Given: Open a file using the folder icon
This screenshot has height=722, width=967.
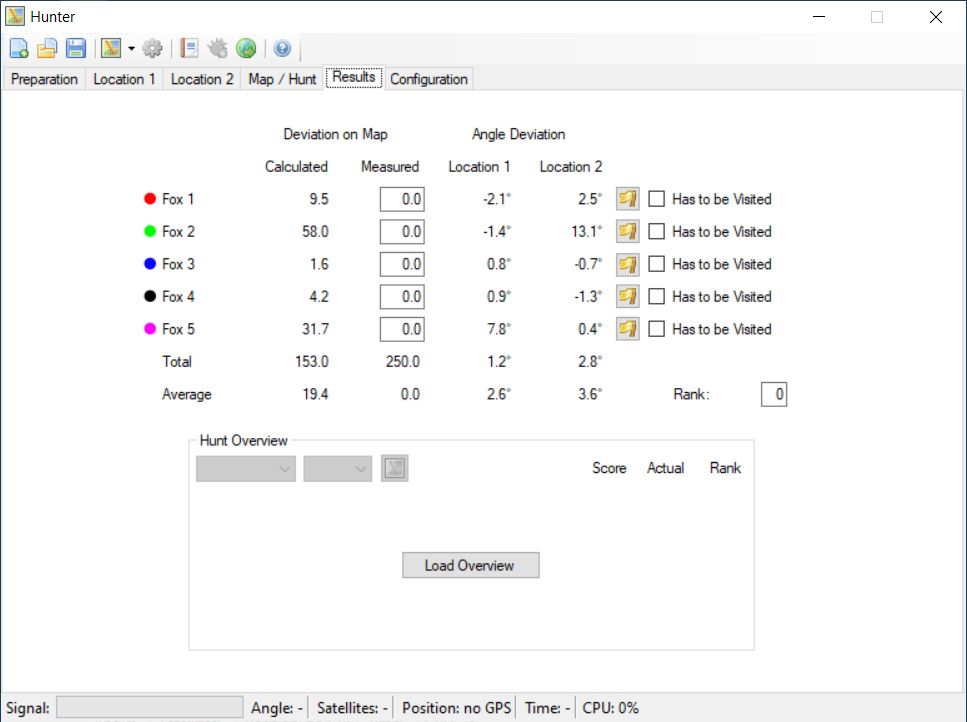Looking at the screenshot, I should [47, 48].
